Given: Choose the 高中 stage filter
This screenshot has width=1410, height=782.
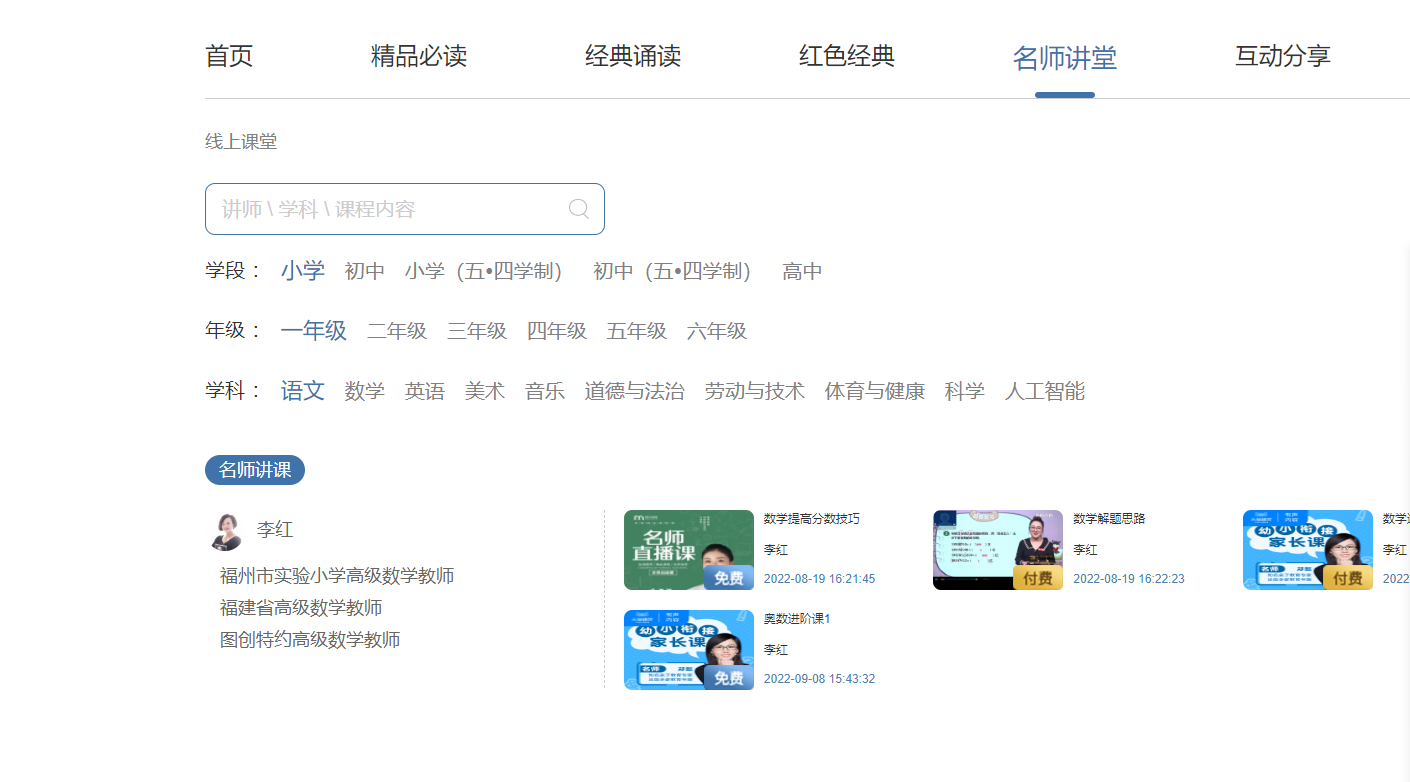Looking at the screenshot, I should coord(803,271).
